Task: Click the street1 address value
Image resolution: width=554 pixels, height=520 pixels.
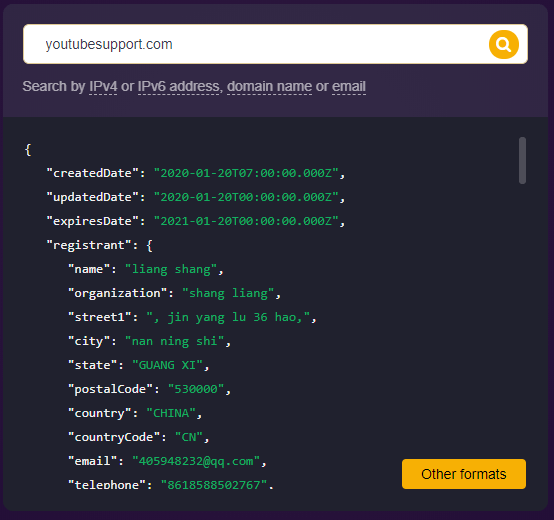Action: pyautogui.click(x=228, y=318)
